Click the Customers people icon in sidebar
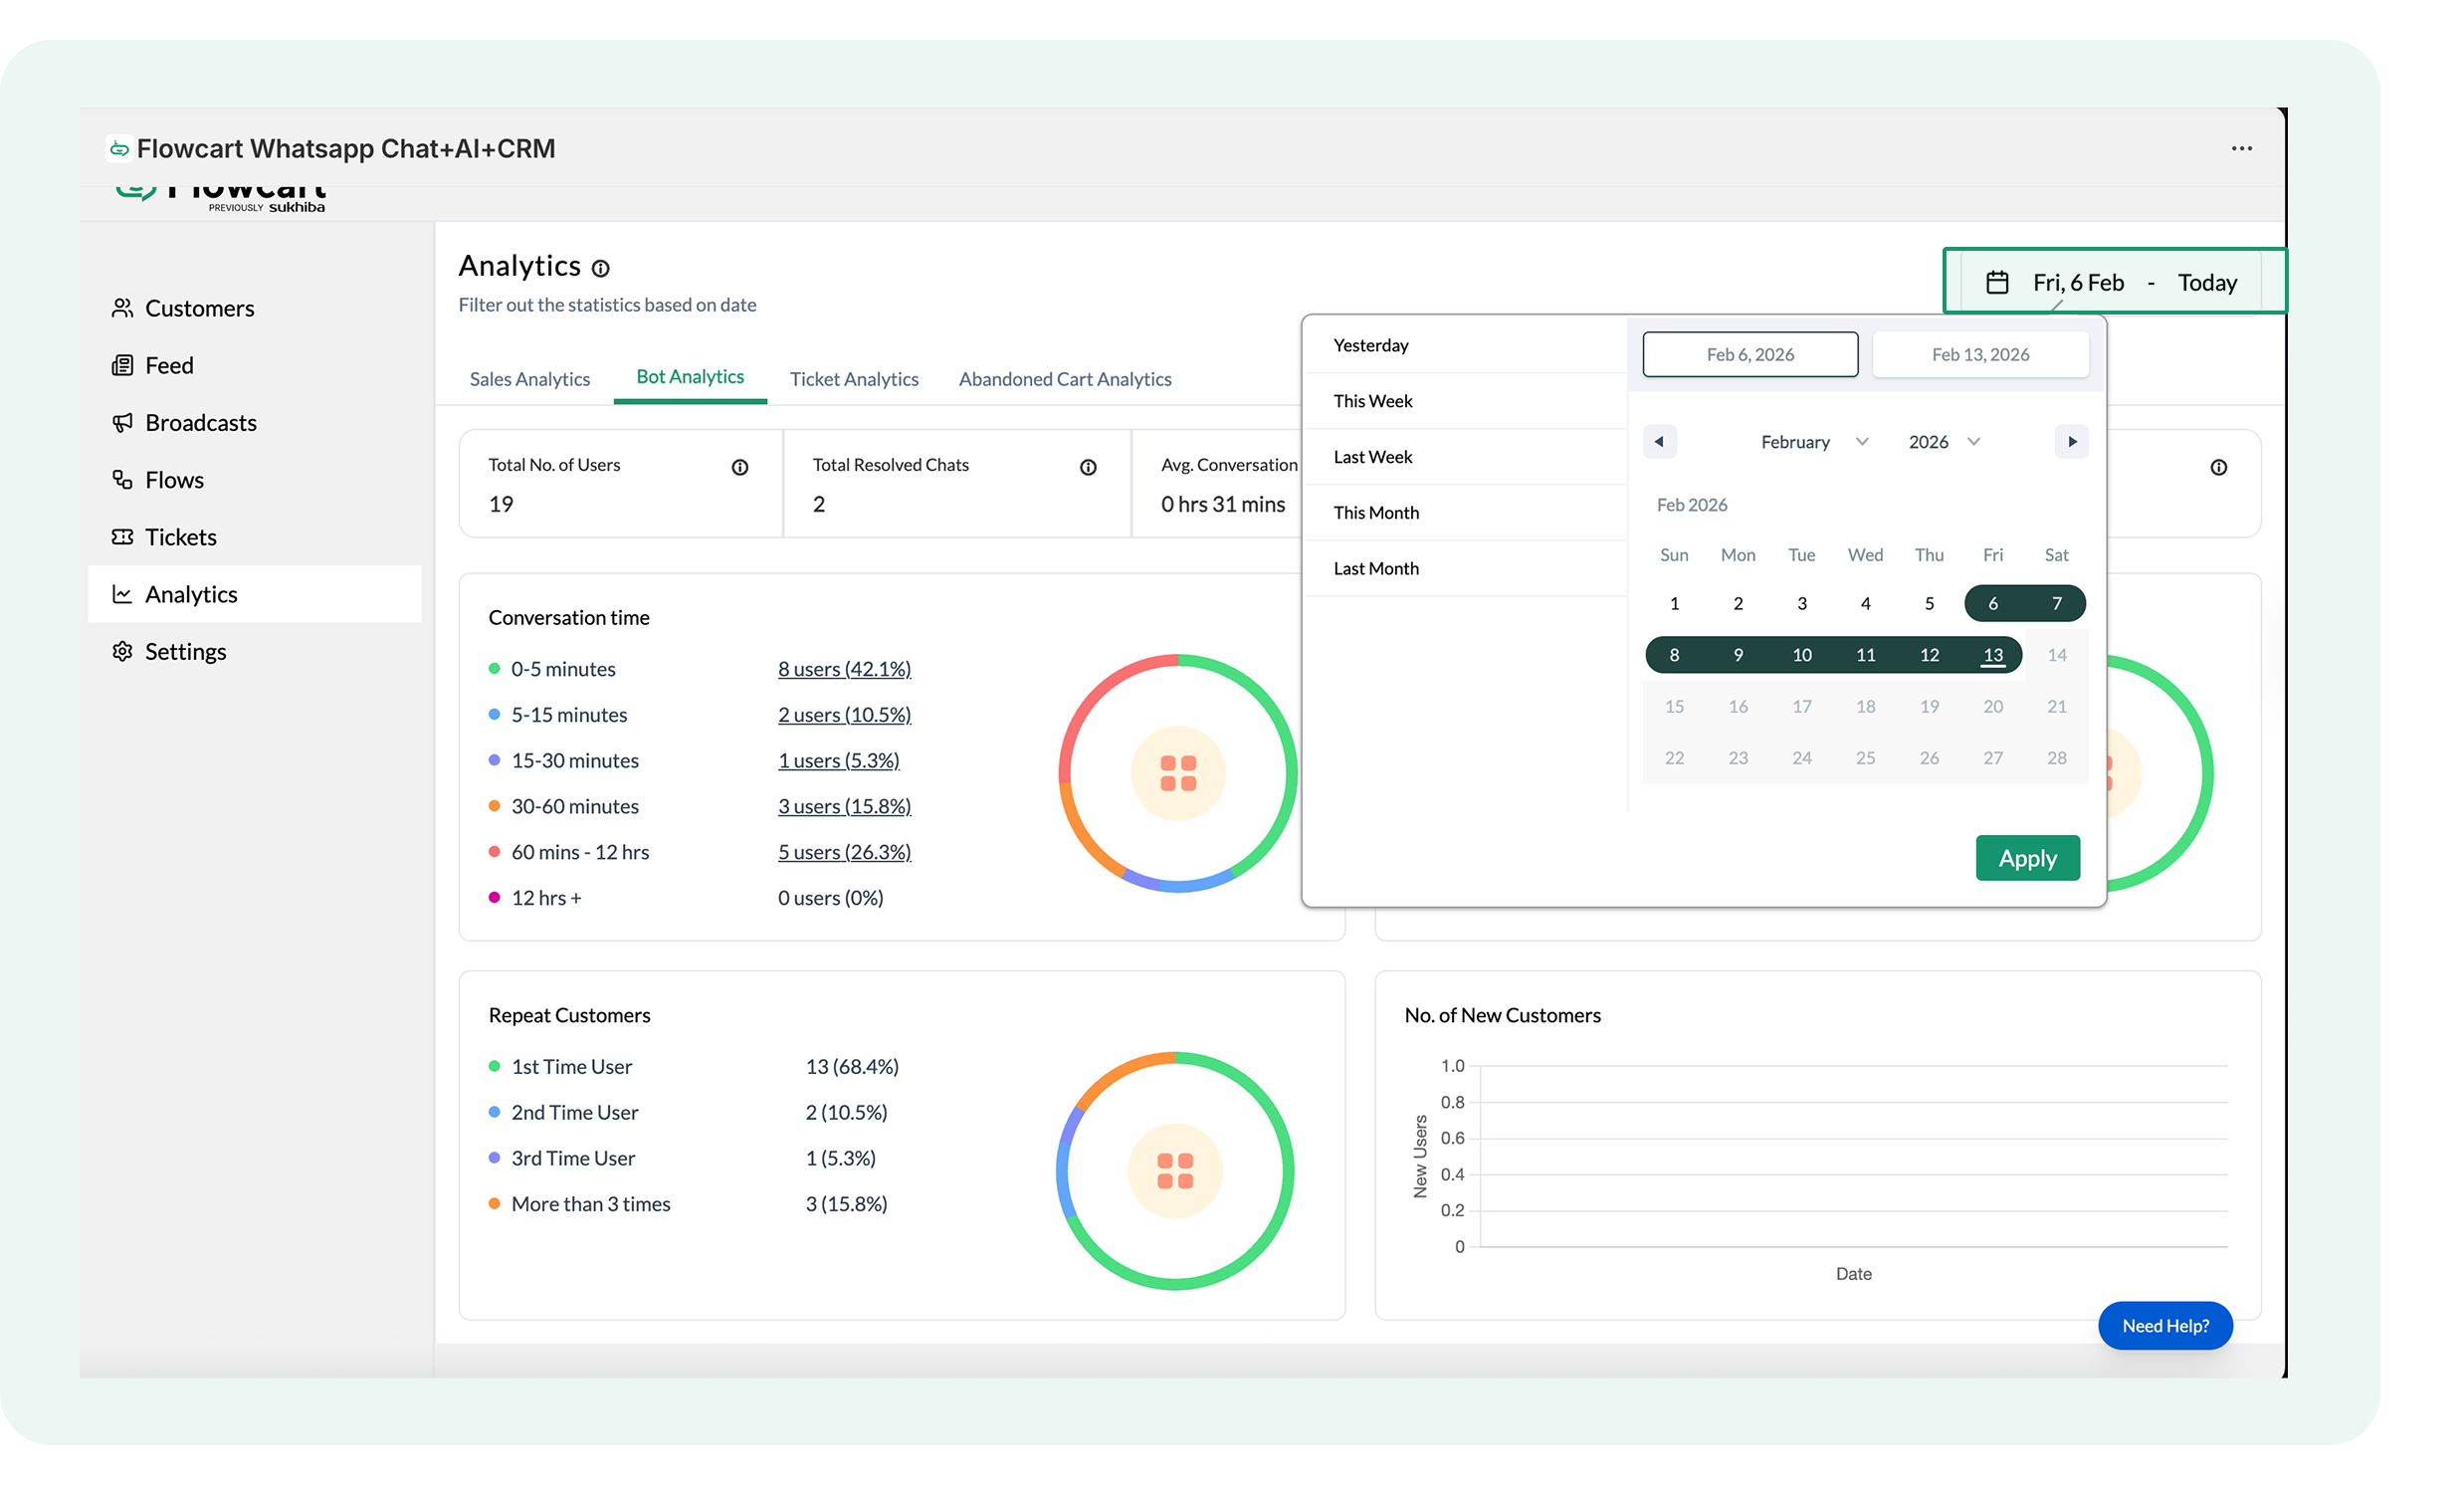2464x1485 pixels. [122, 308]
